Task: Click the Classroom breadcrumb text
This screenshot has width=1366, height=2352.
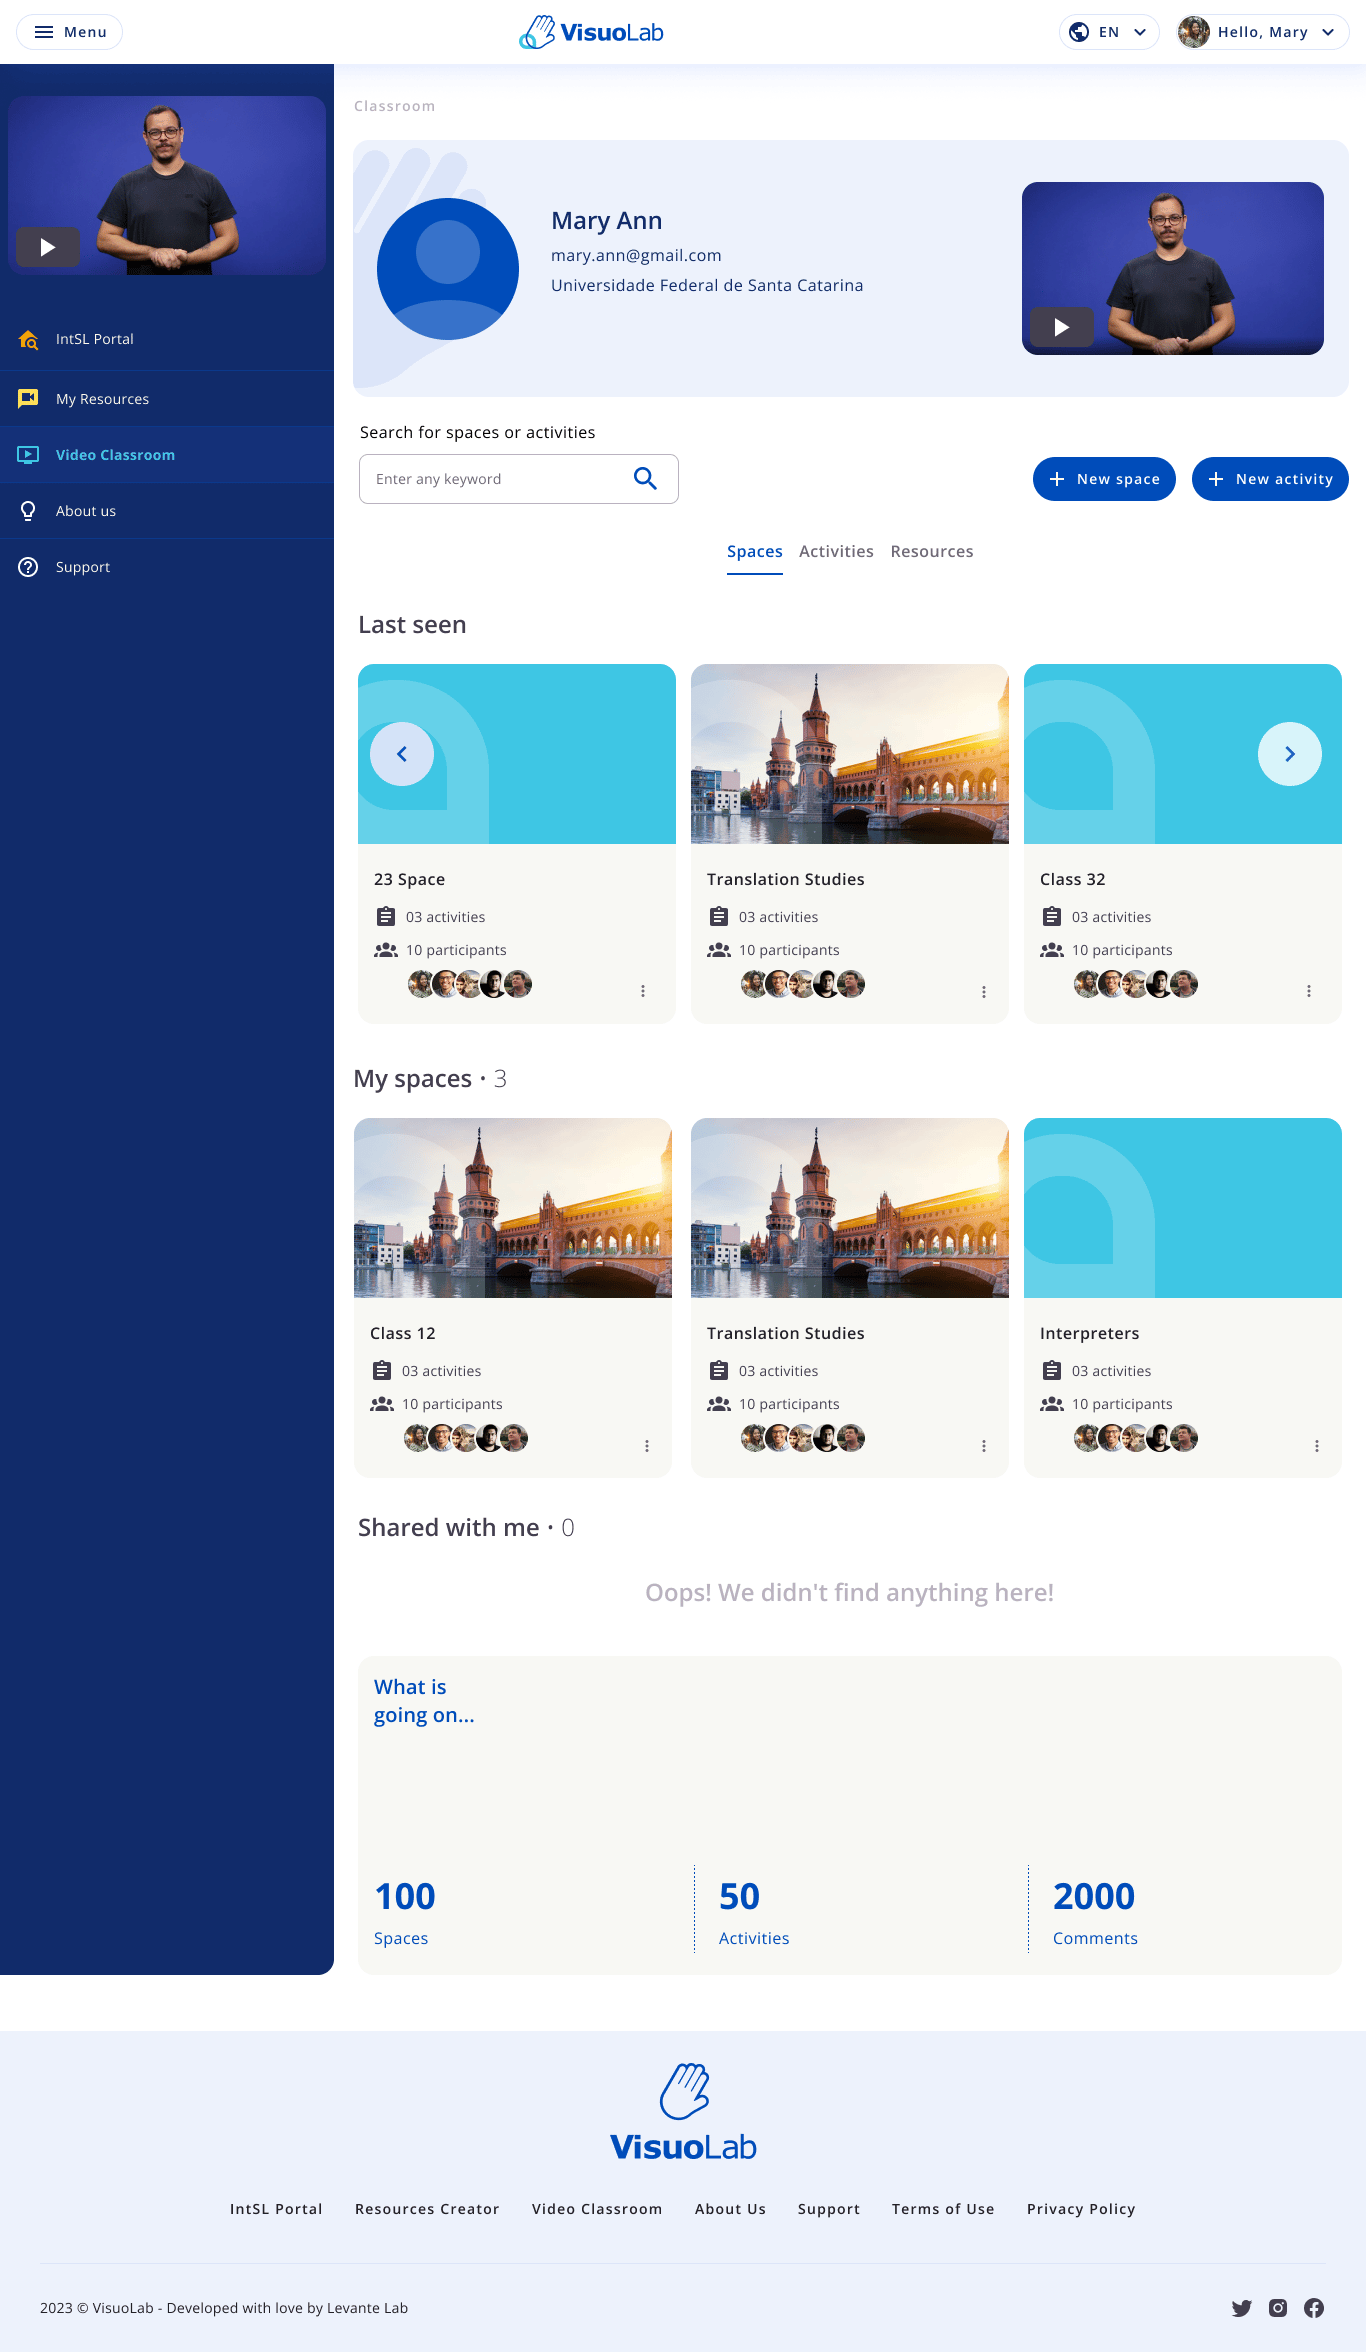Action: (394, 106)
